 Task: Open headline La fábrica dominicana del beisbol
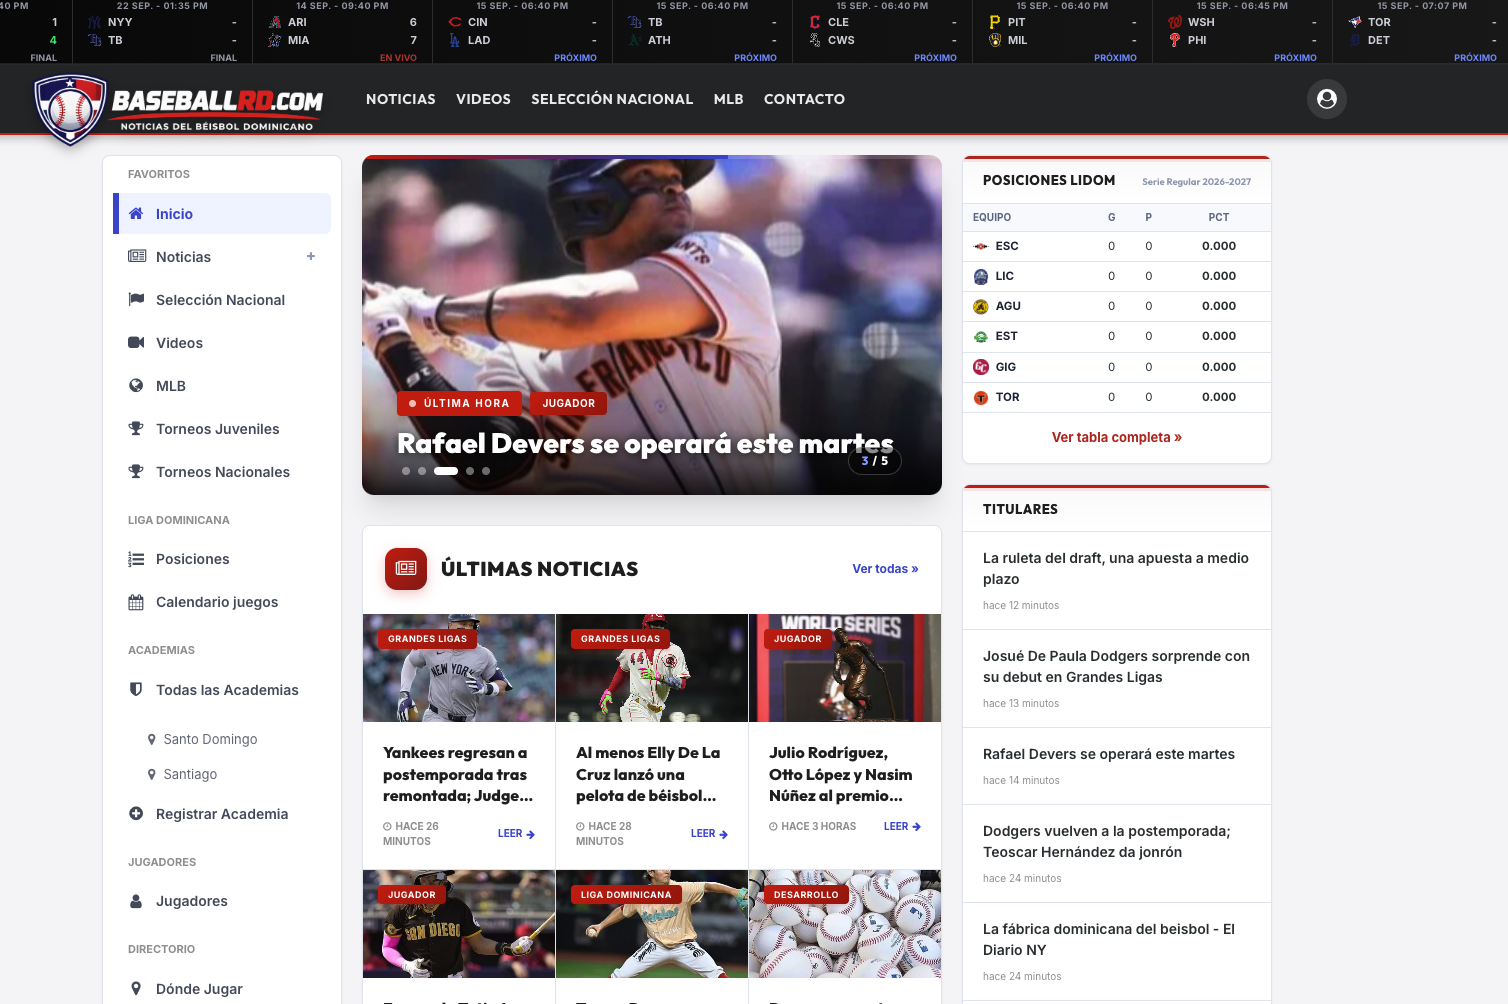[x=1109, y=940]
